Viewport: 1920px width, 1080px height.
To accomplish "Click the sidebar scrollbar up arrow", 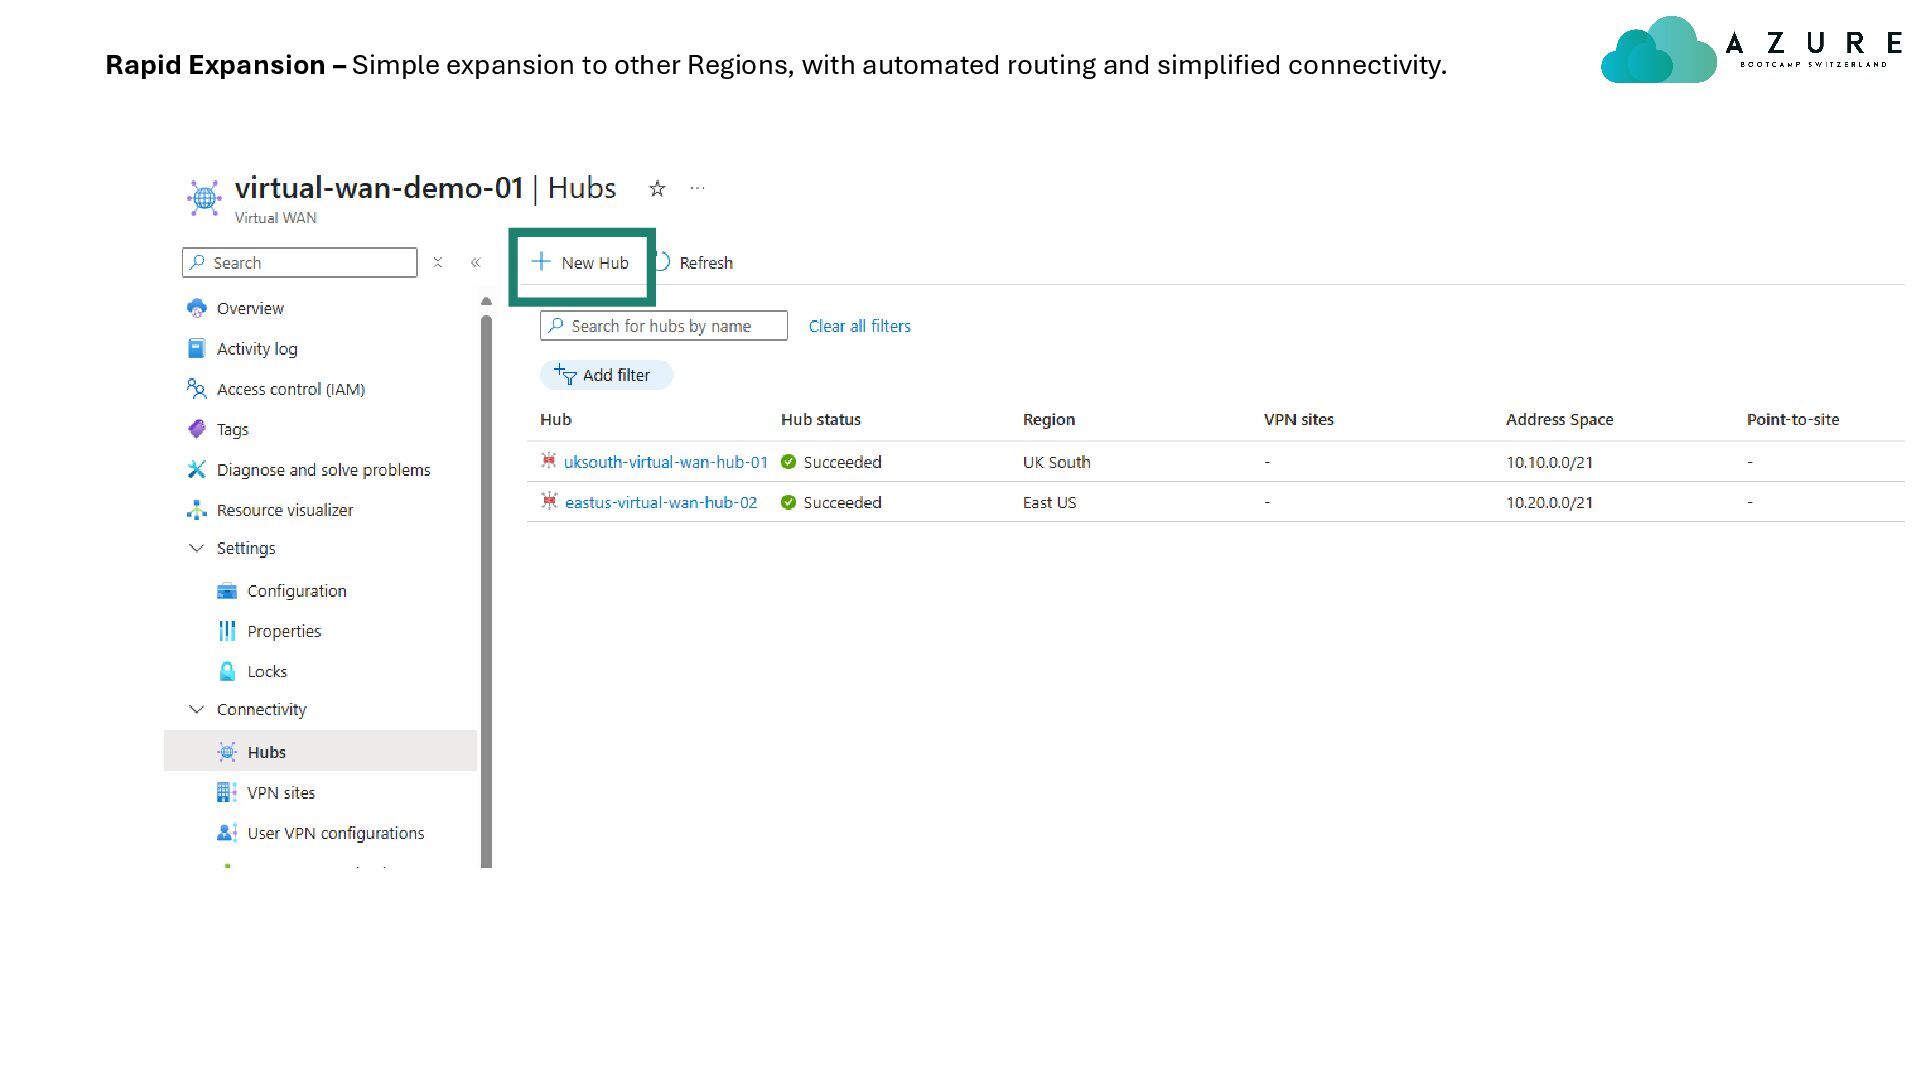I will [486, 301].
